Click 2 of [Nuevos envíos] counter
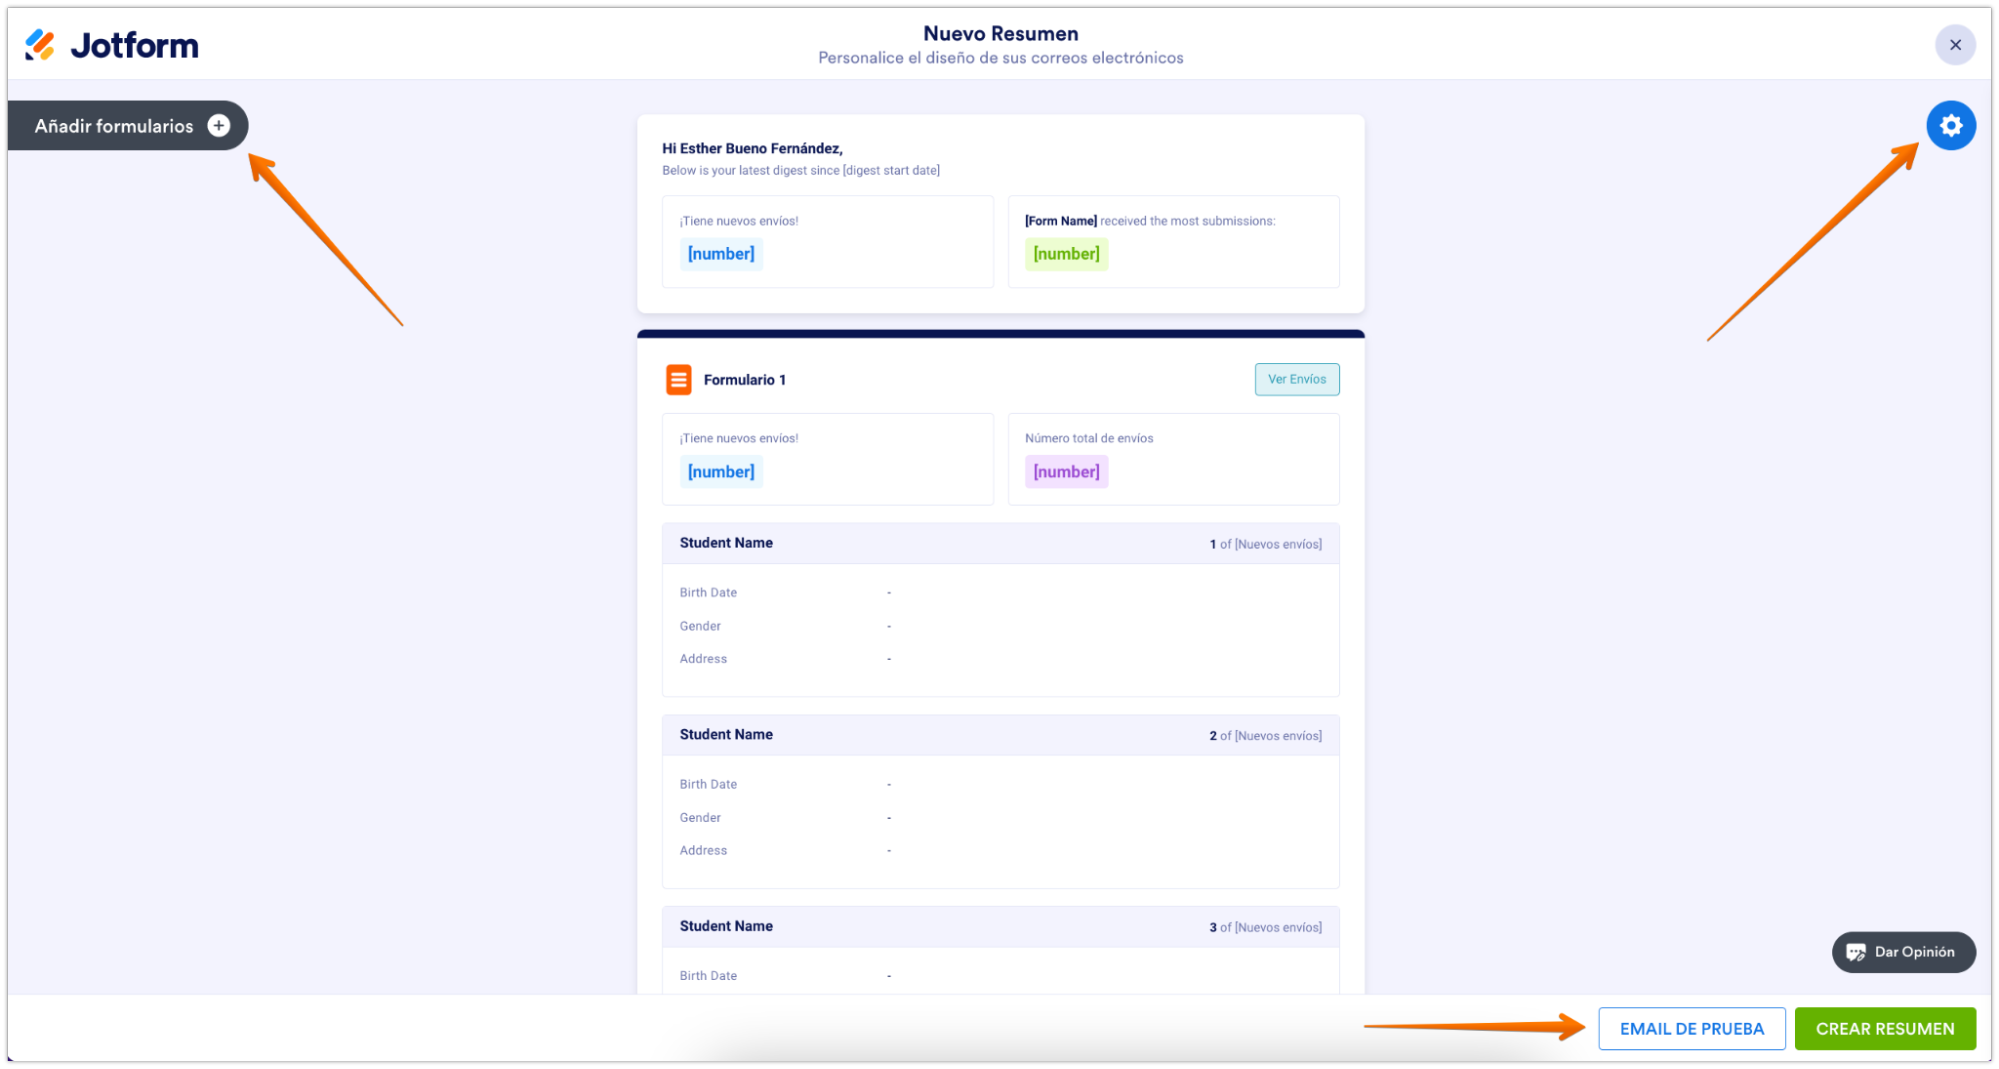The width and height of the screenshot is (1999, 1069). point(1265,736)
